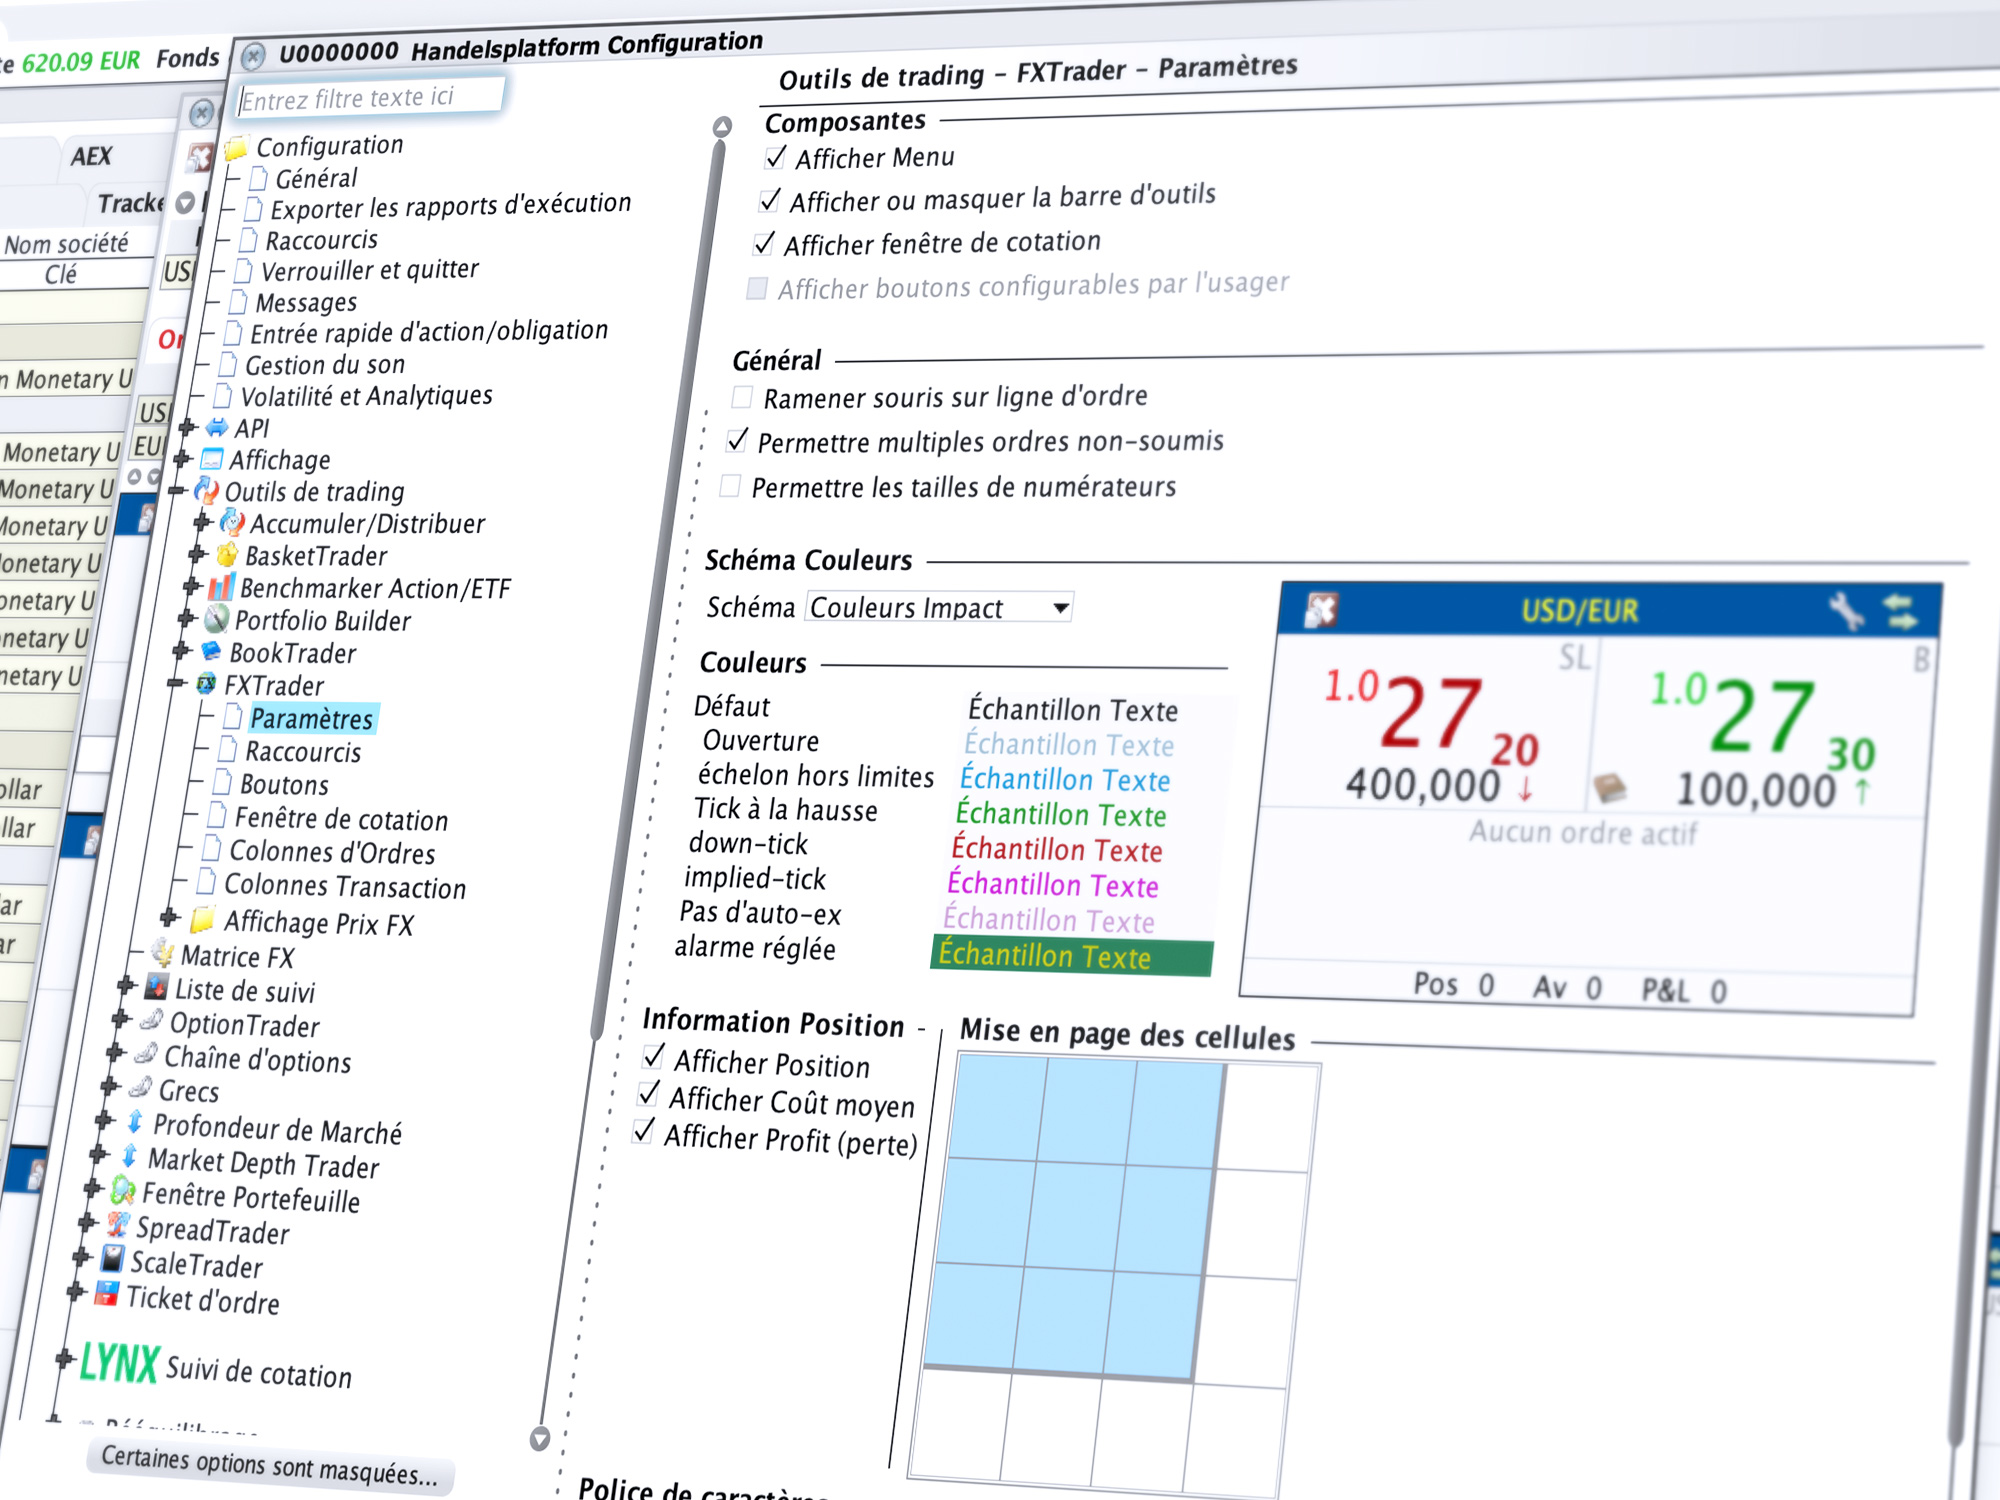Image resolution: width=2000 pixels, height=1500 pixels.
Task: Open Exporter les rapports d'exécution
Action: point(451,207)
